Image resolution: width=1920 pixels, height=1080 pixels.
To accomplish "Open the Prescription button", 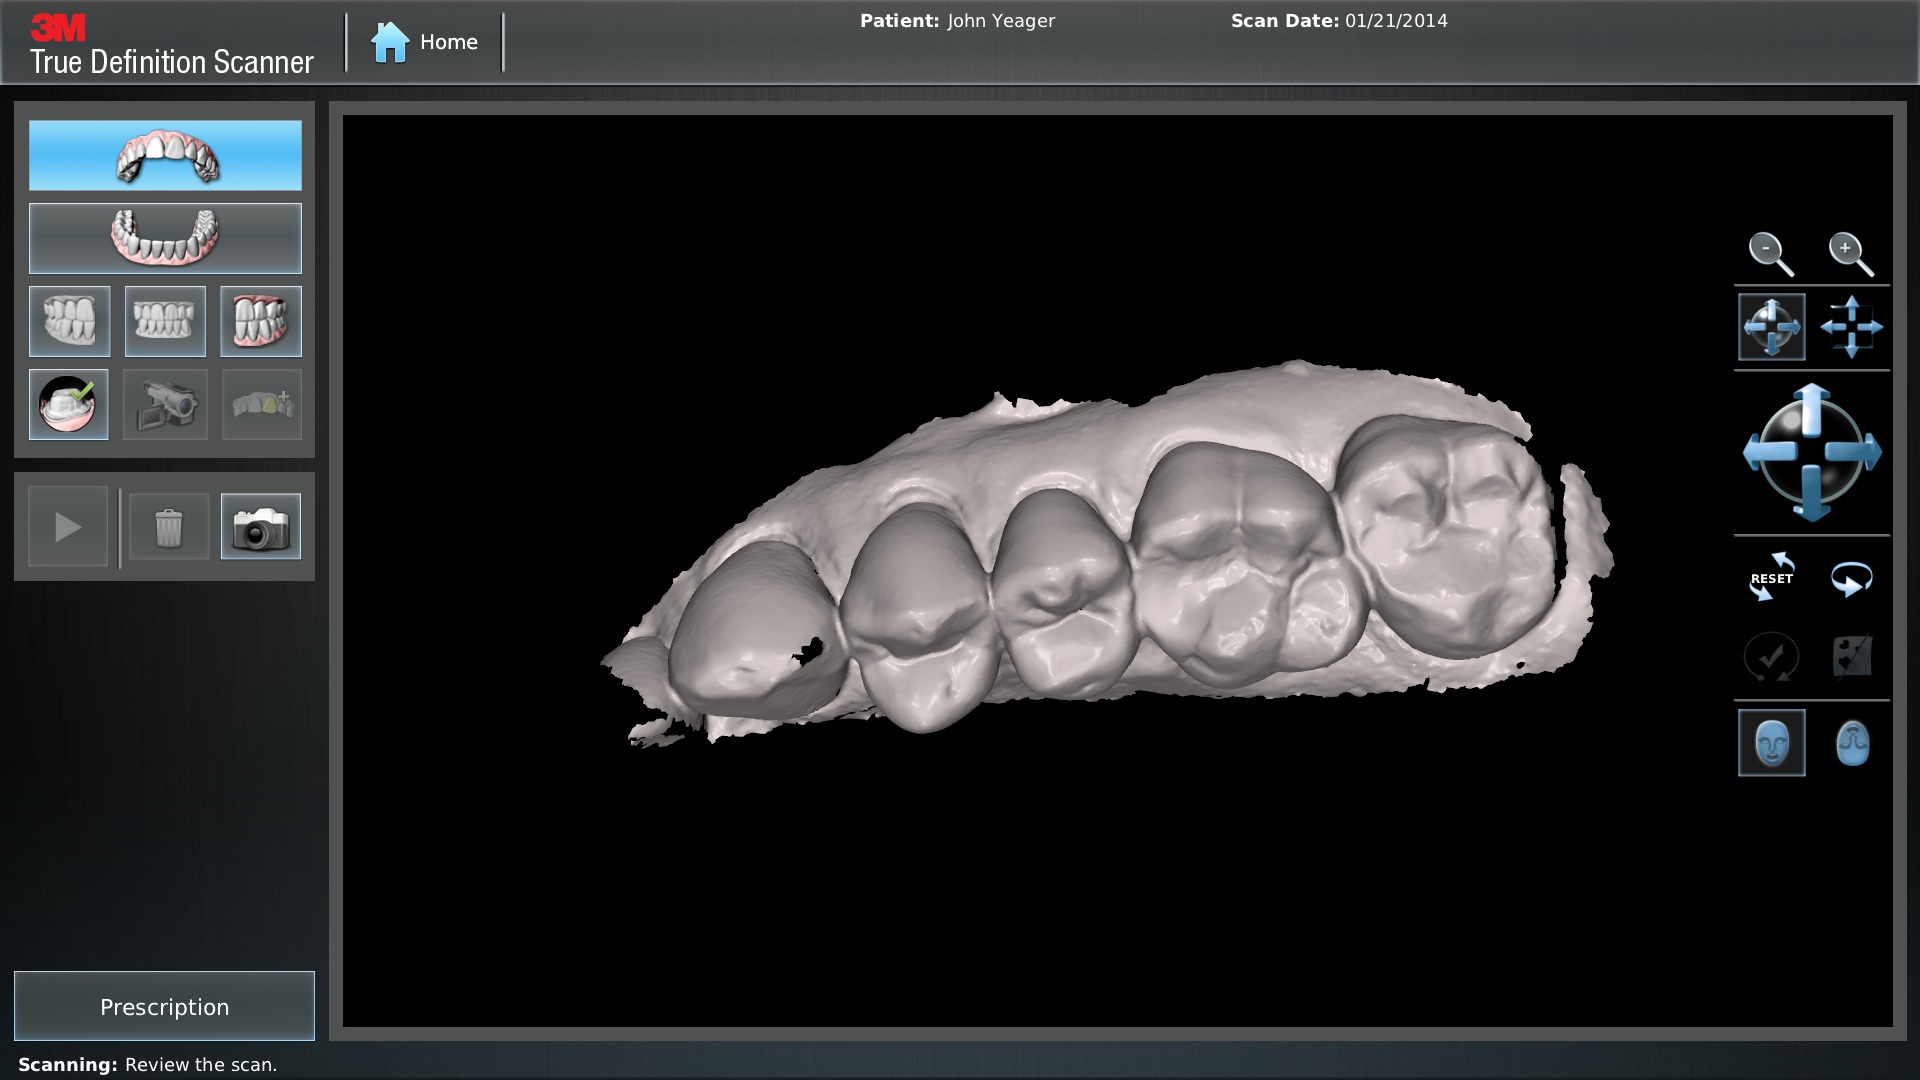I will [164, 1006].
